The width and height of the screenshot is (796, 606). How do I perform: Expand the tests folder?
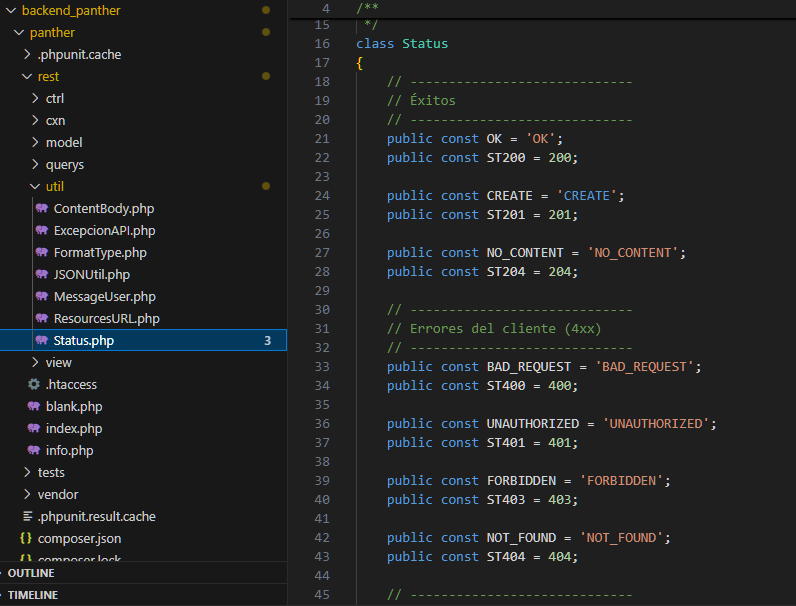click(x=27, y=472)
